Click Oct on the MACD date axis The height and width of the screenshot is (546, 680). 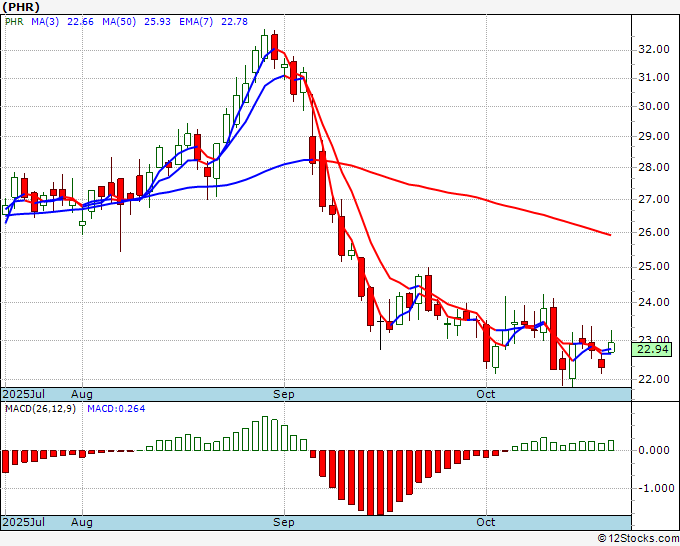coord(486,522)
